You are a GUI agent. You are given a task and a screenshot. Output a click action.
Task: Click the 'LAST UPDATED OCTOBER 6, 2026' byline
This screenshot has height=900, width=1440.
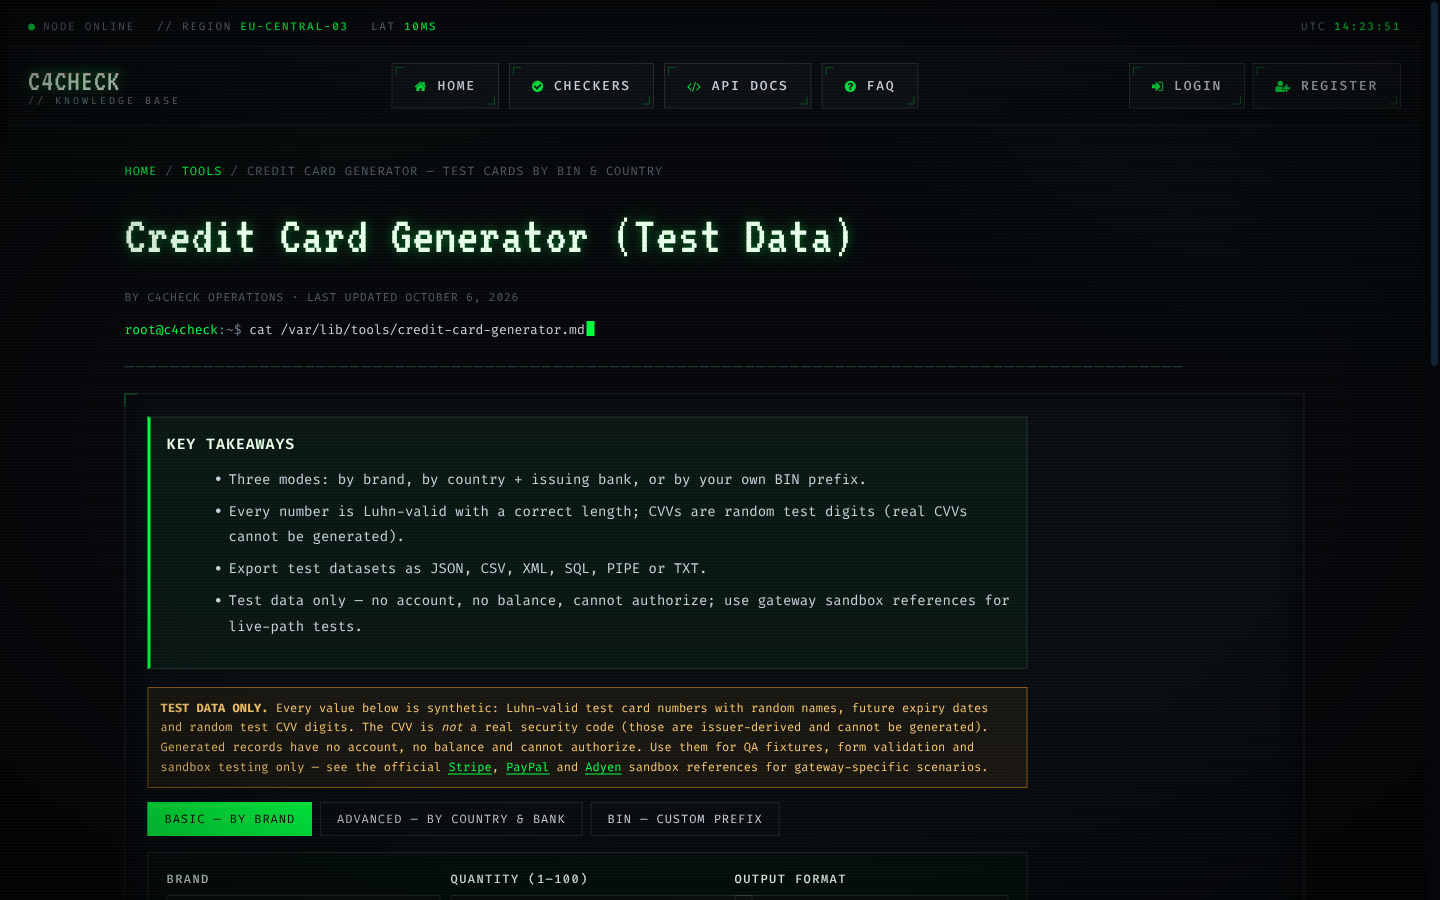click(413, 297)
